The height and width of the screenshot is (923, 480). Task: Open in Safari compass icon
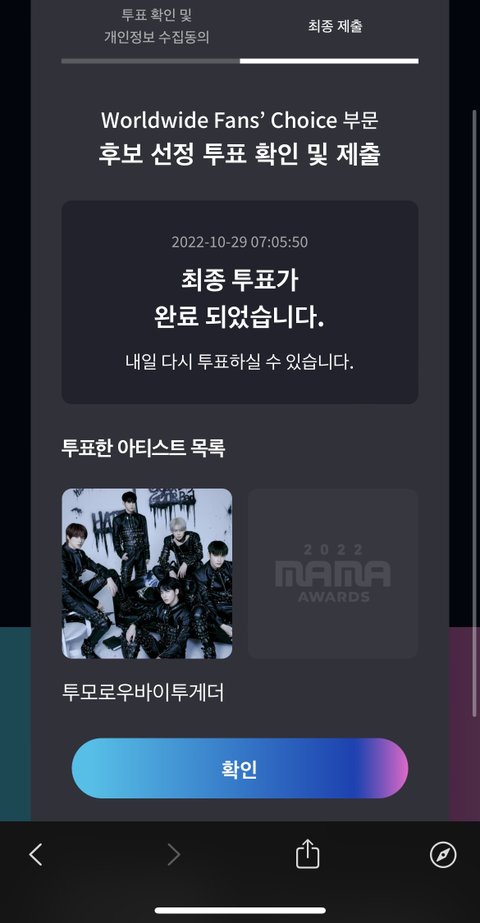click(x=443, y=855)
